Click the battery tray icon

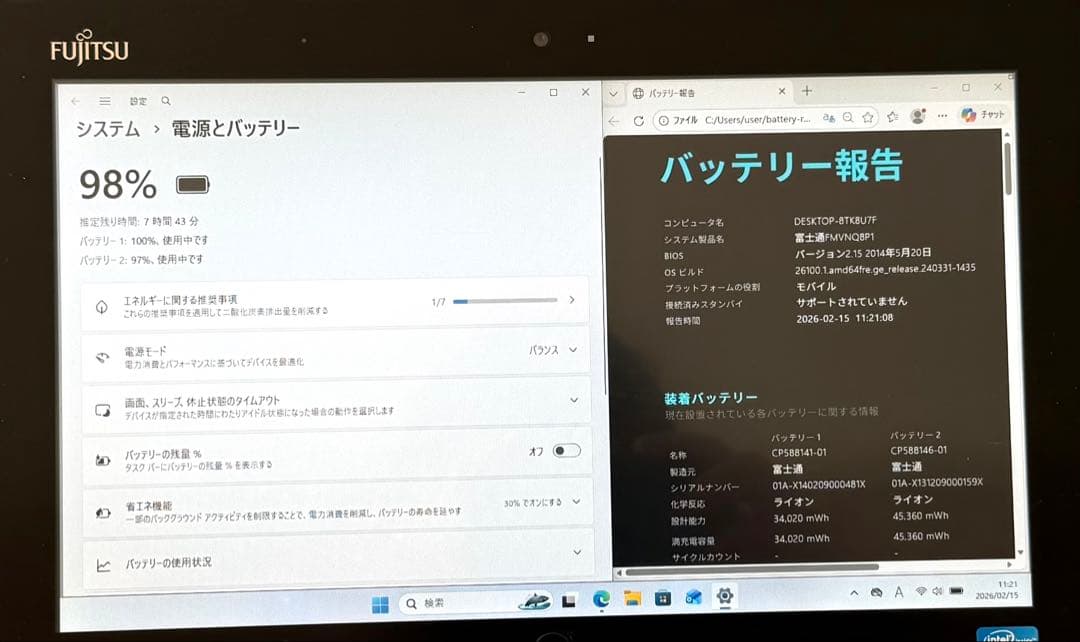pos(956,590)
